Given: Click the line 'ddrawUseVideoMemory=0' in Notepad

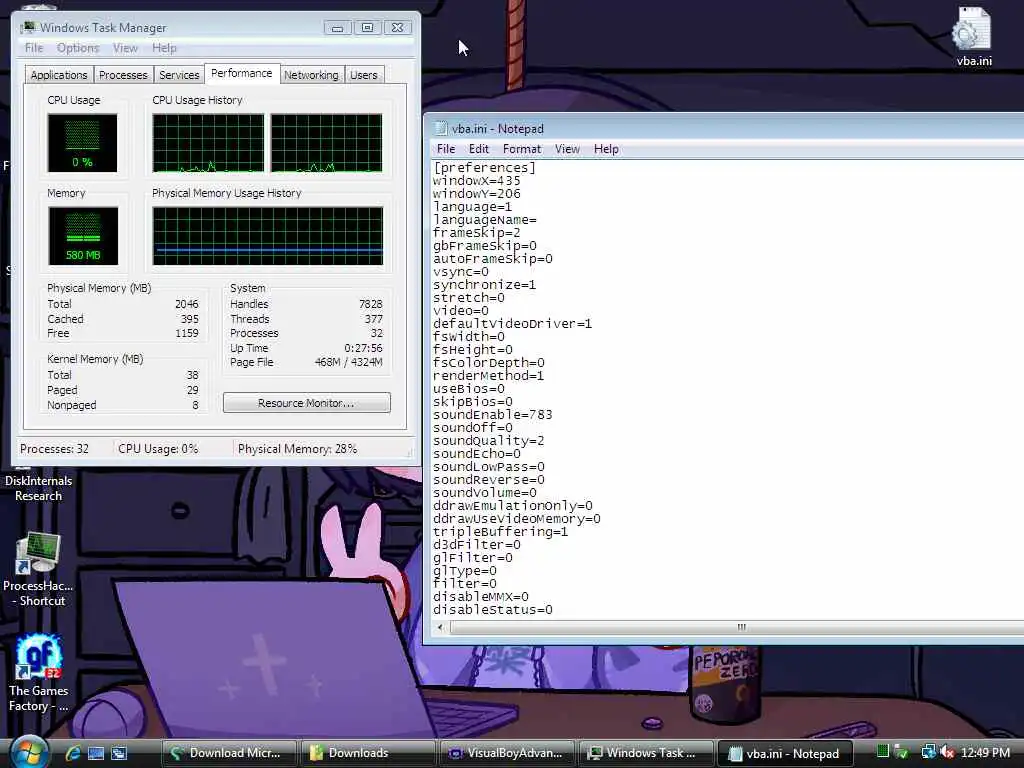Looking at the screenshot, I should click(x=517, y=519).
